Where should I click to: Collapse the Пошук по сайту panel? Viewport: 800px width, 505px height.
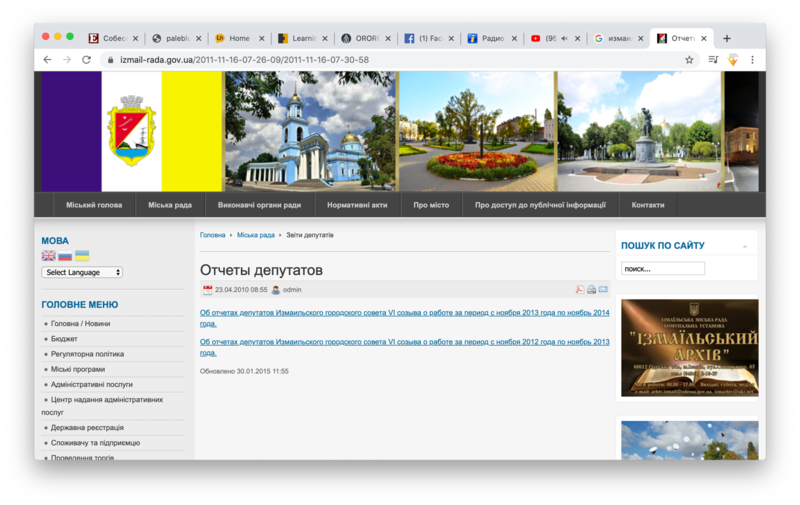[x=744, y=246]
